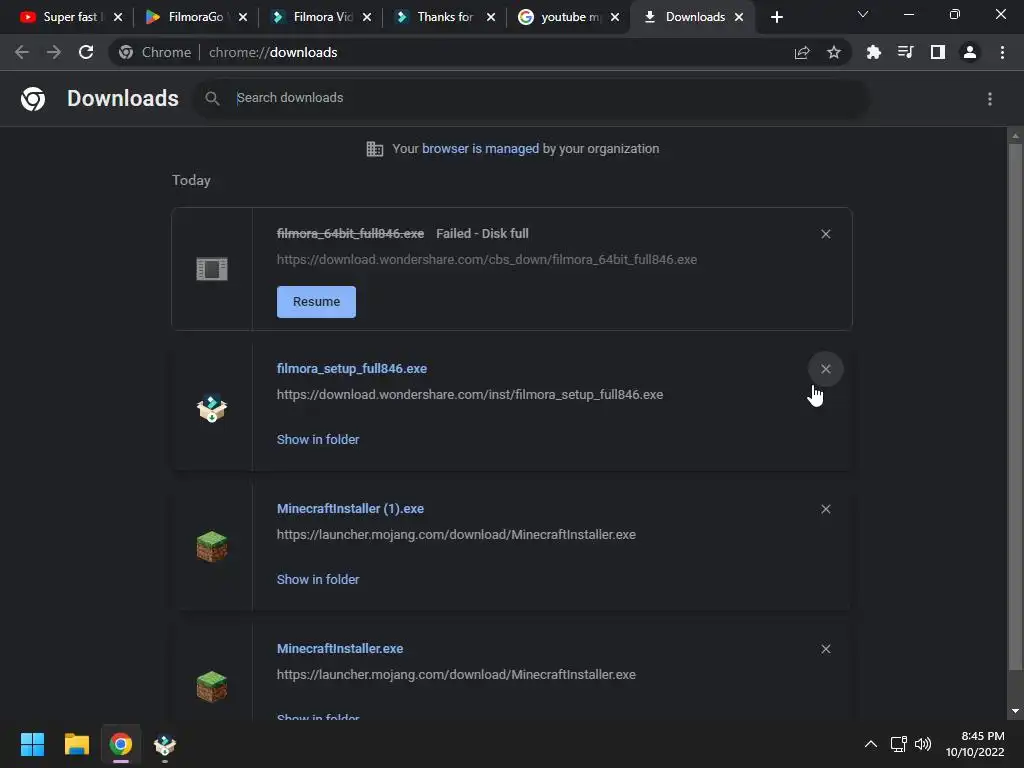Open the profile avatar icon
Viewport: 1024px width, 768px height.
(970, 52)
